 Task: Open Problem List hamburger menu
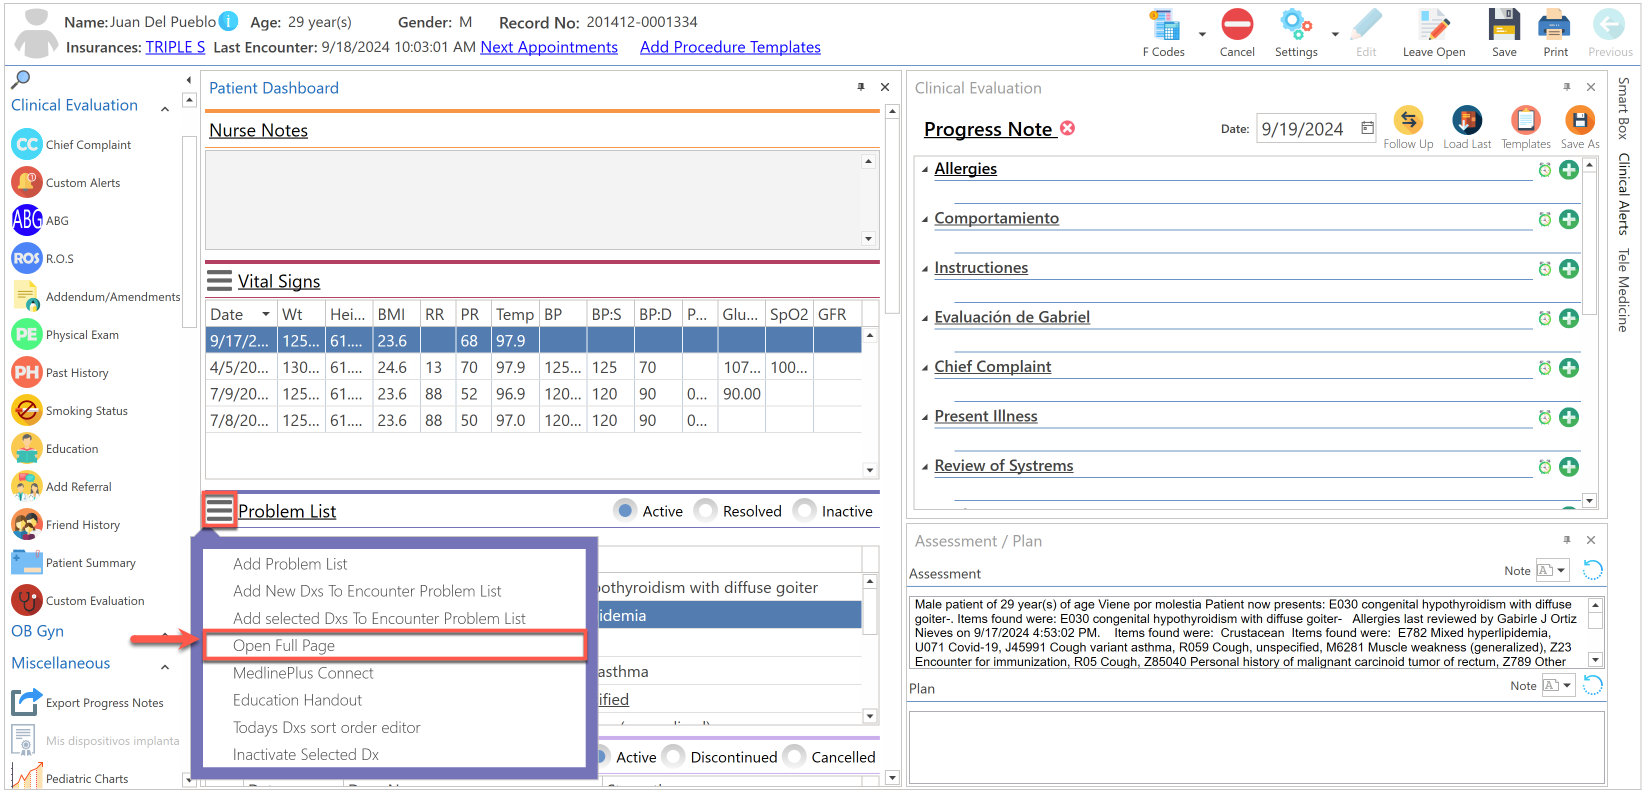(219, 510)
